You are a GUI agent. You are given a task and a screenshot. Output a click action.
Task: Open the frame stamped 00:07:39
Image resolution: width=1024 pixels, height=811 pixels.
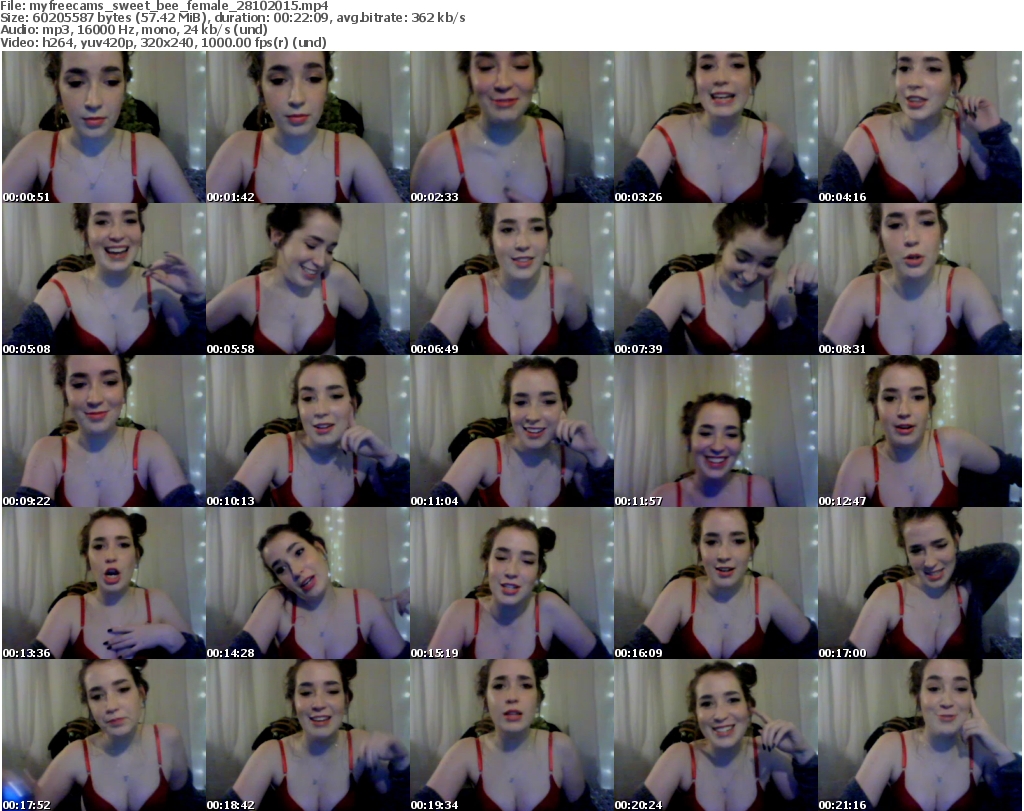[x=716, y=279]
